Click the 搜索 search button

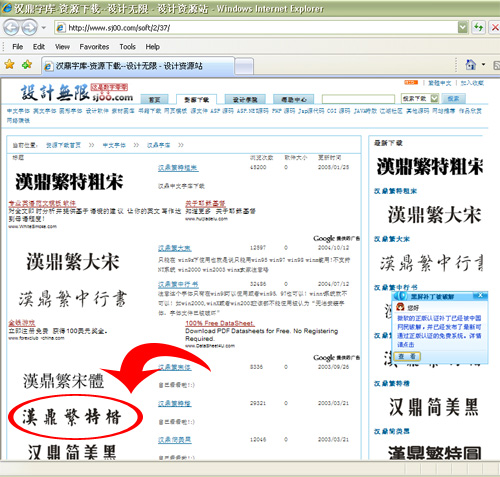[x=453, y=99]
